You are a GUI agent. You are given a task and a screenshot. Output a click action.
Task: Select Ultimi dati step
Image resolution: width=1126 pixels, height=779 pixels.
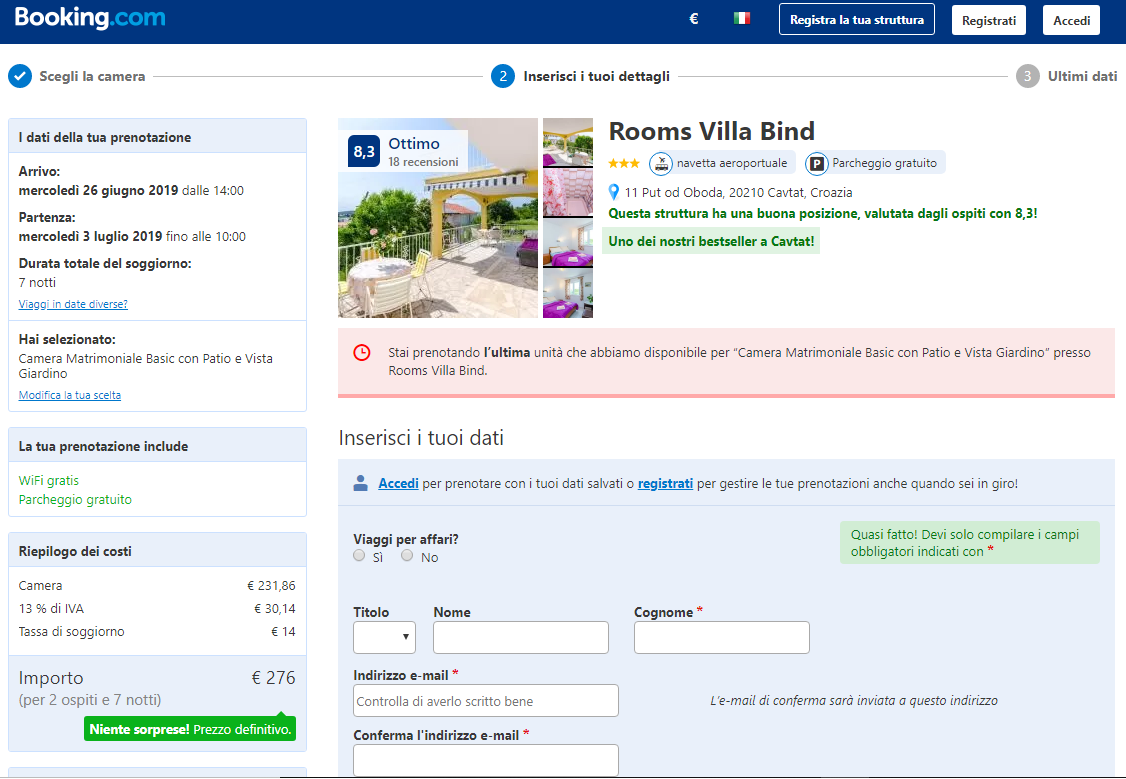click(1082, 76)
